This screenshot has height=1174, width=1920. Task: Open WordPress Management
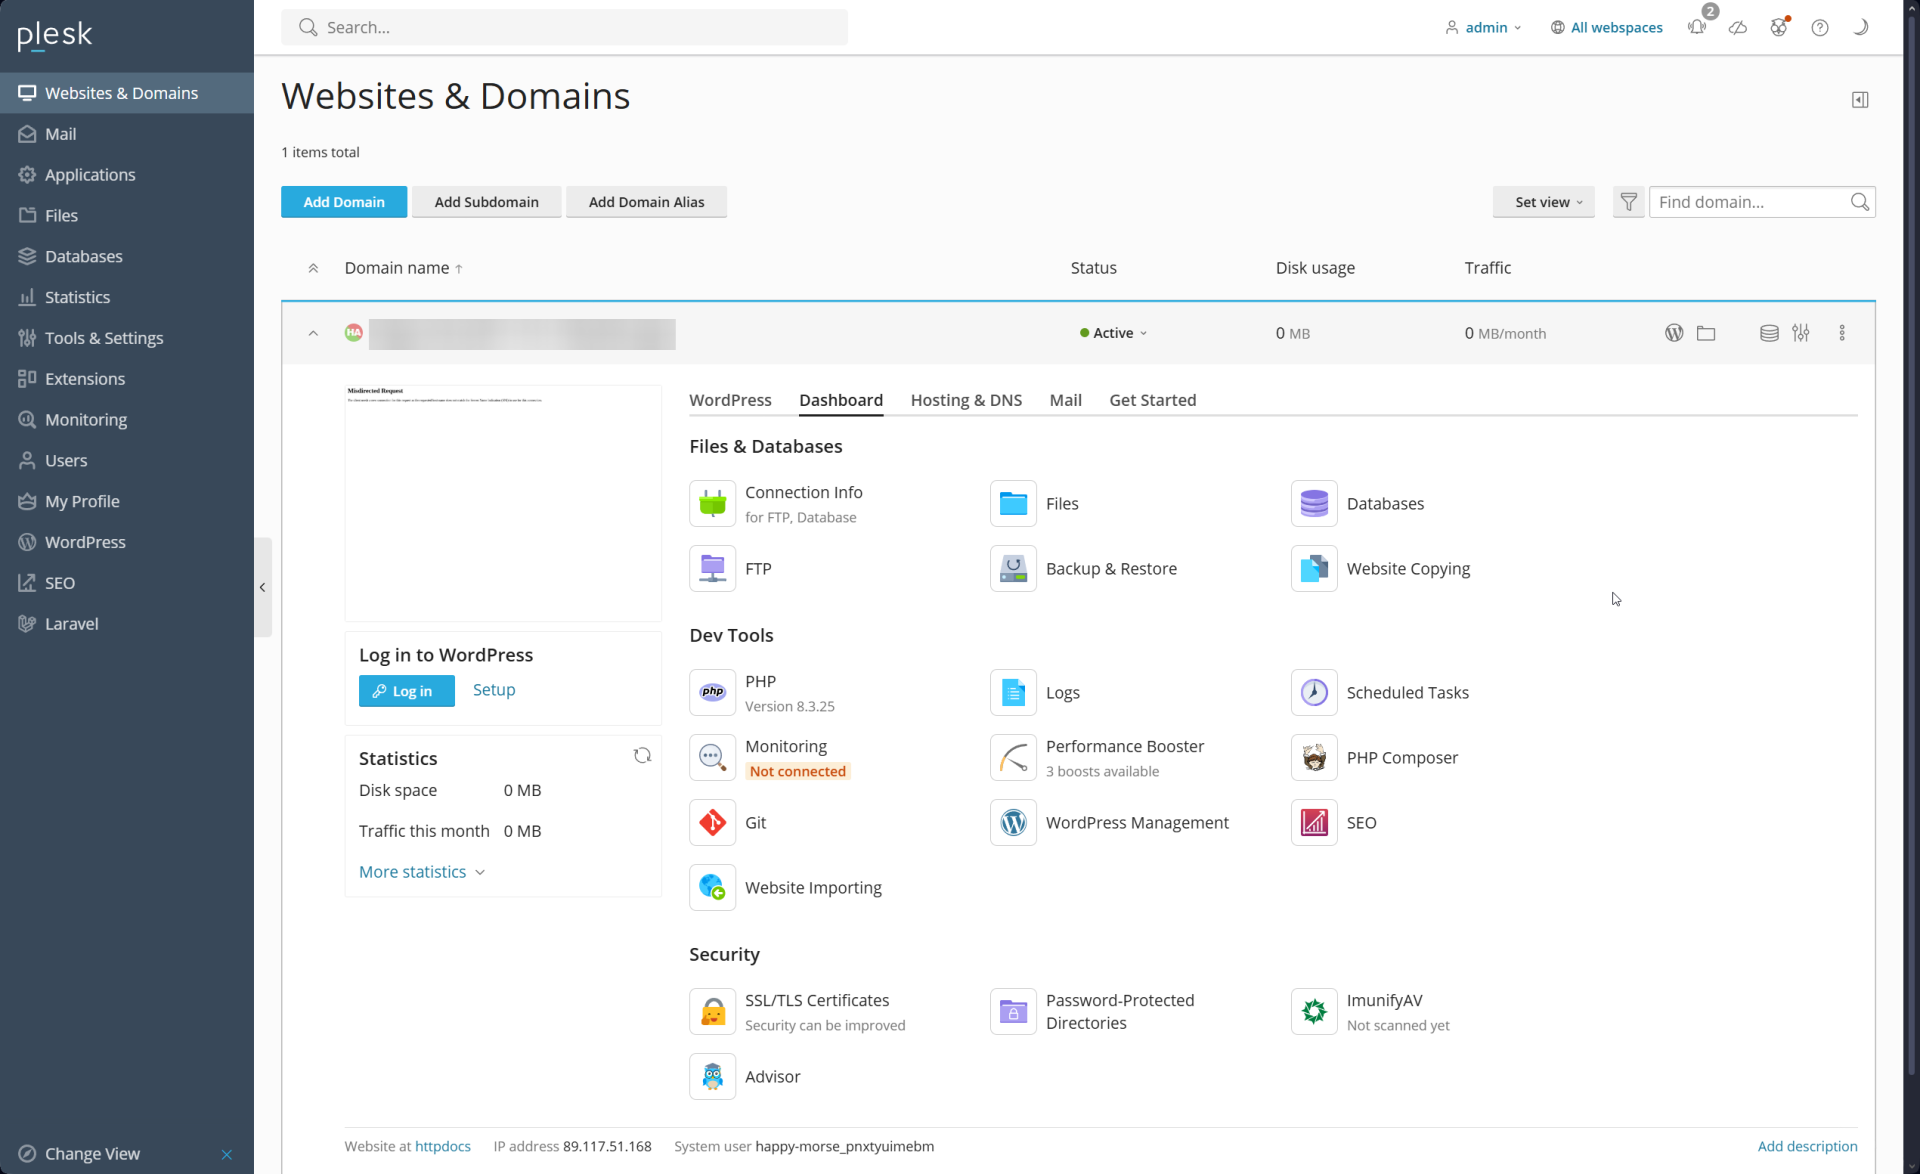[1109, 822]
